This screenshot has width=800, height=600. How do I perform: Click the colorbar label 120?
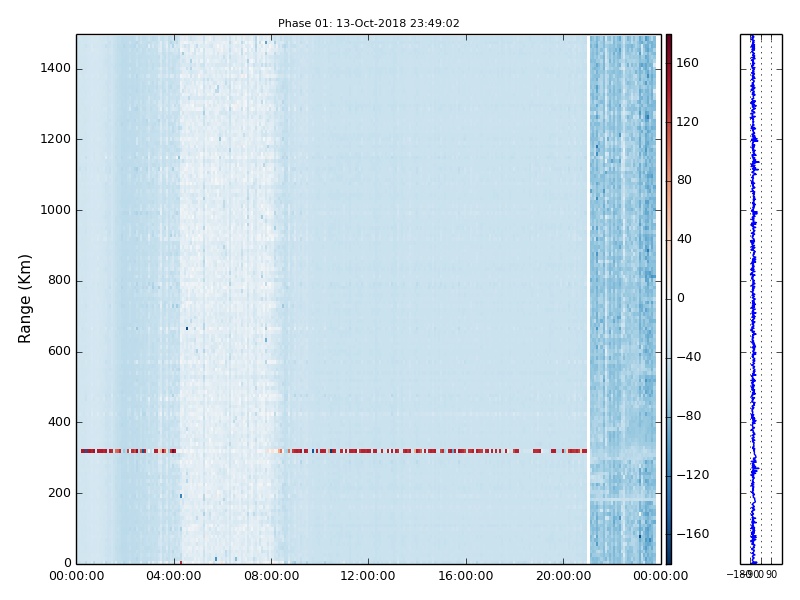(687, 121)
